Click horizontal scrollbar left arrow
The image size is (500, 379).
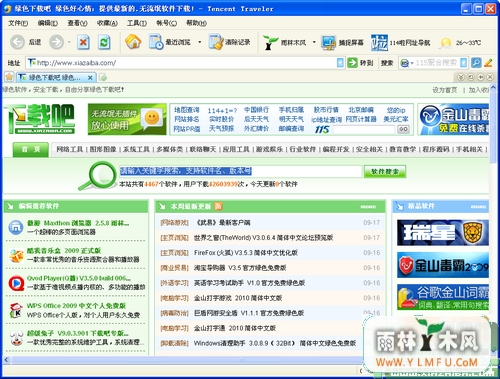6,360
